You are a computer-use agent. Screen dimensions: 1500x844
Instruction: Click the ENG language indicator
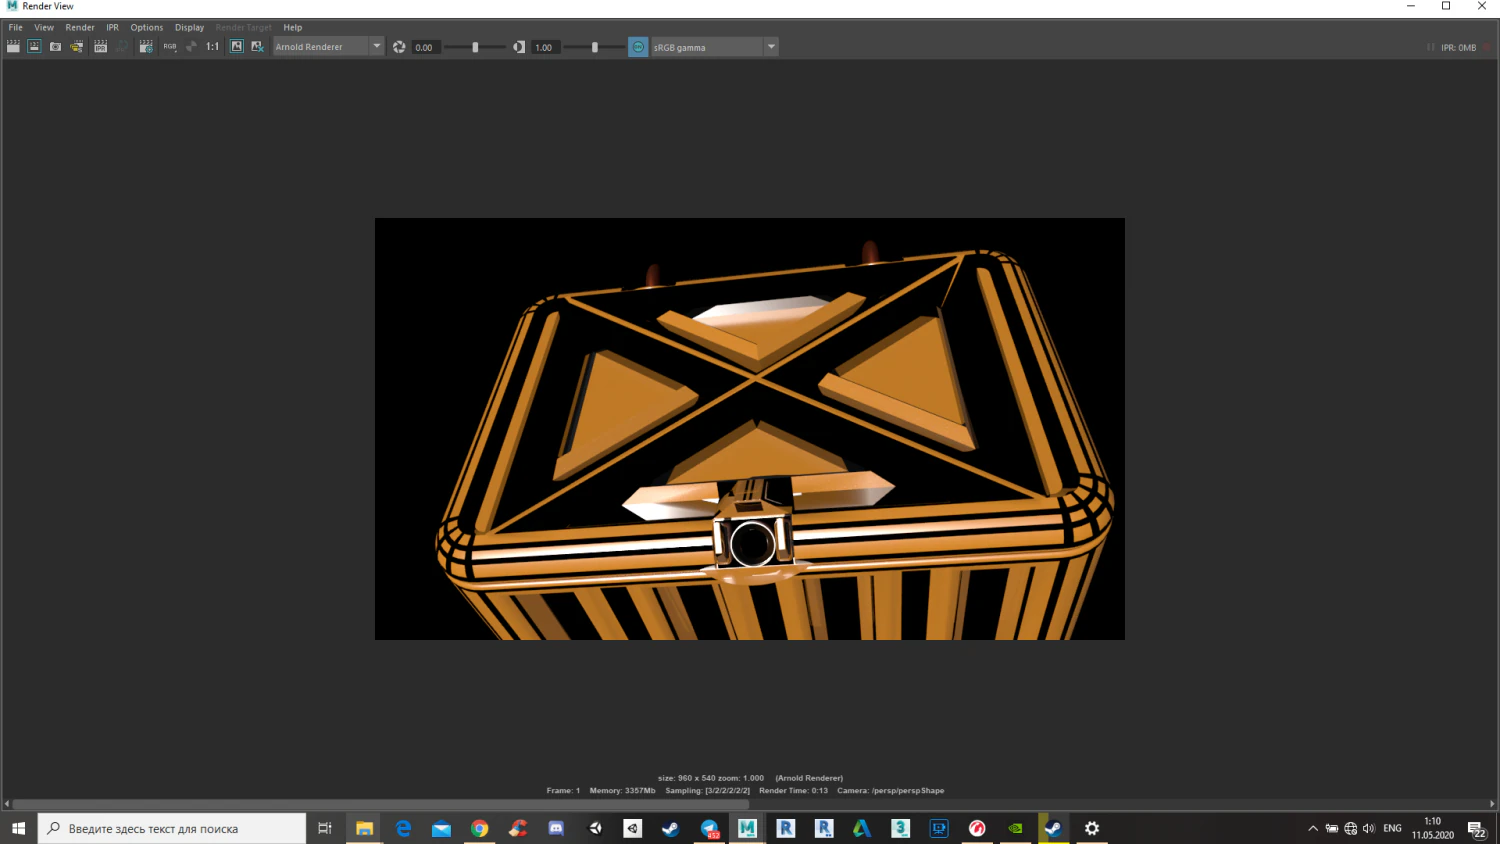click(x=1392, y=828)
